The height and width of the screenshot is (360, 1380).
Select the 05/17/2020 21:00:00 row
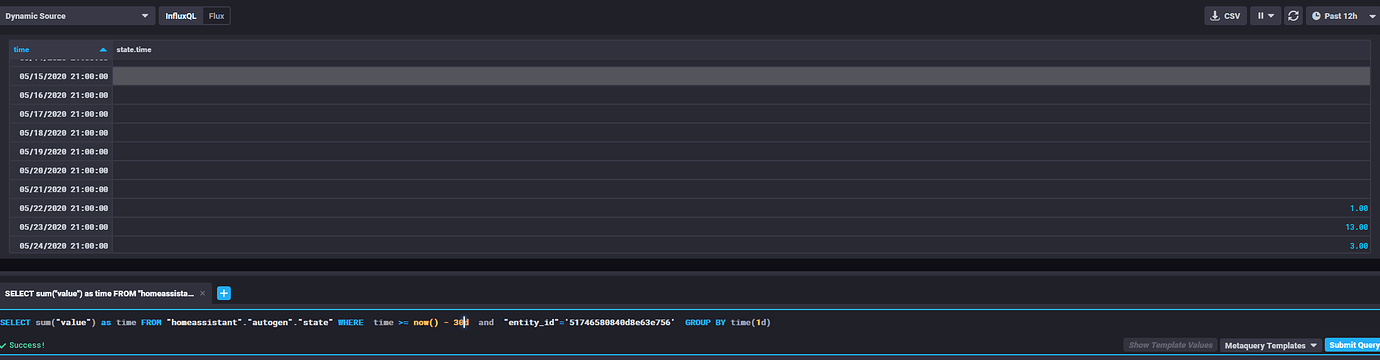click(690, 114)
